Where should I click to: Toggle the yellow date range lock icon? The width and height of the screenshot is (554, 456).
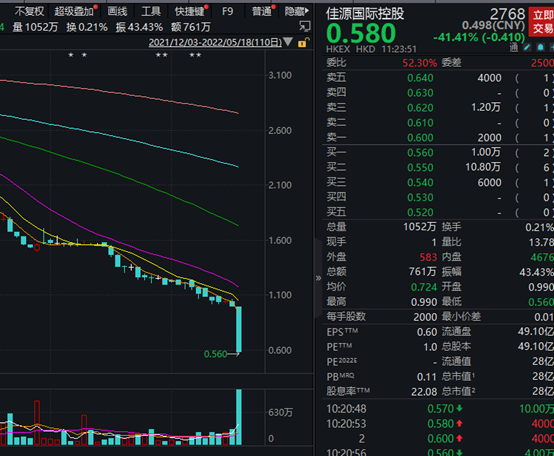pos(303,43)
